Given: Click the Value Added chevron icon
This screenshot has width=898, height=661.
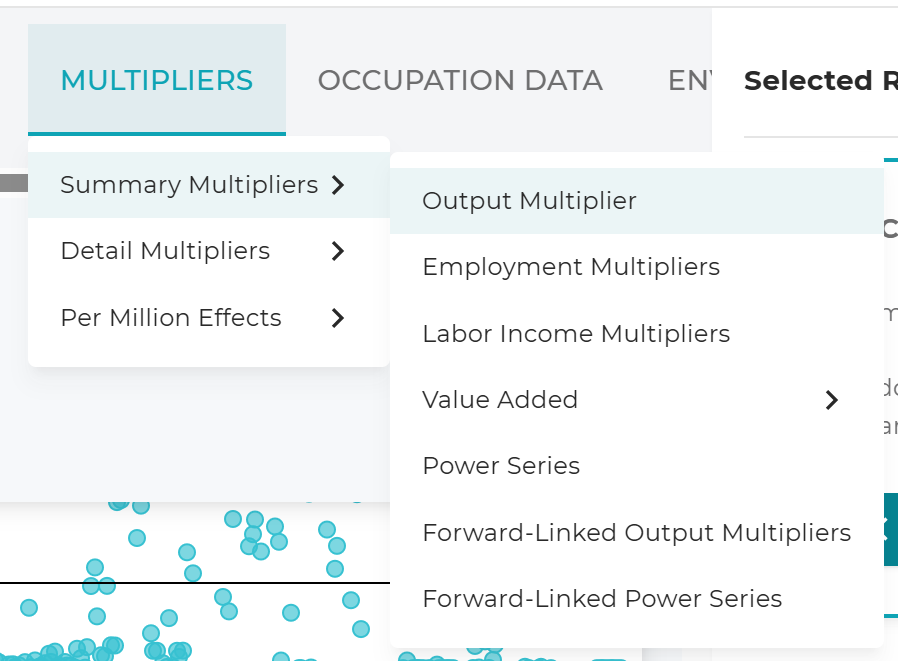Looking at the screenshot, I should 831,399.
